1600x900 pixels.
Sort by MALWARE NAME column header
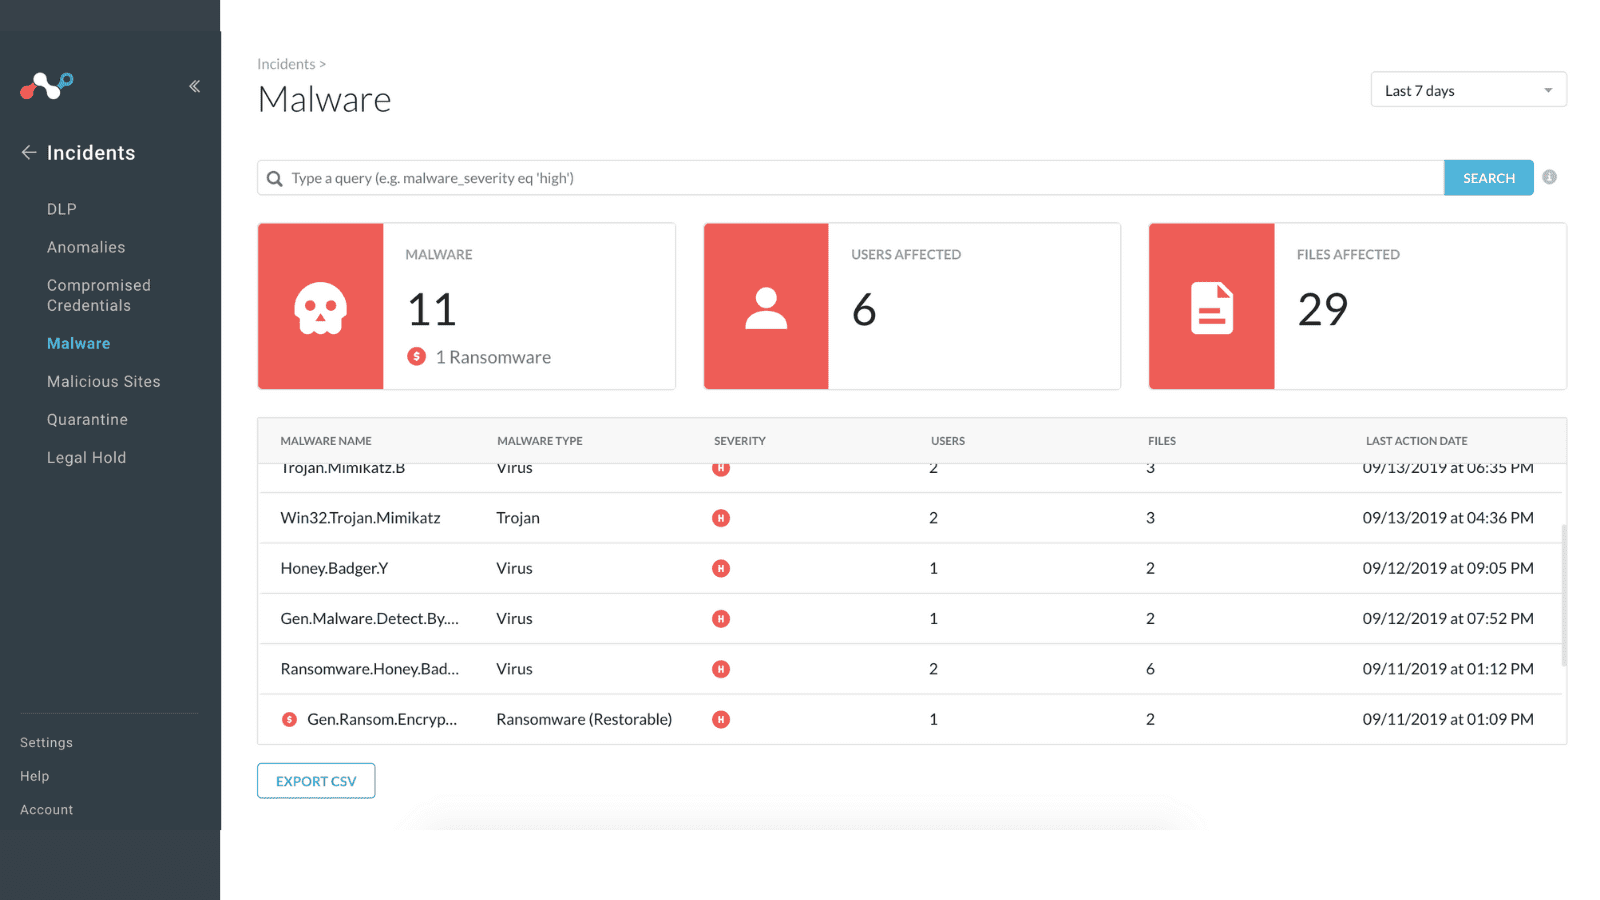[x=325, y=441]
